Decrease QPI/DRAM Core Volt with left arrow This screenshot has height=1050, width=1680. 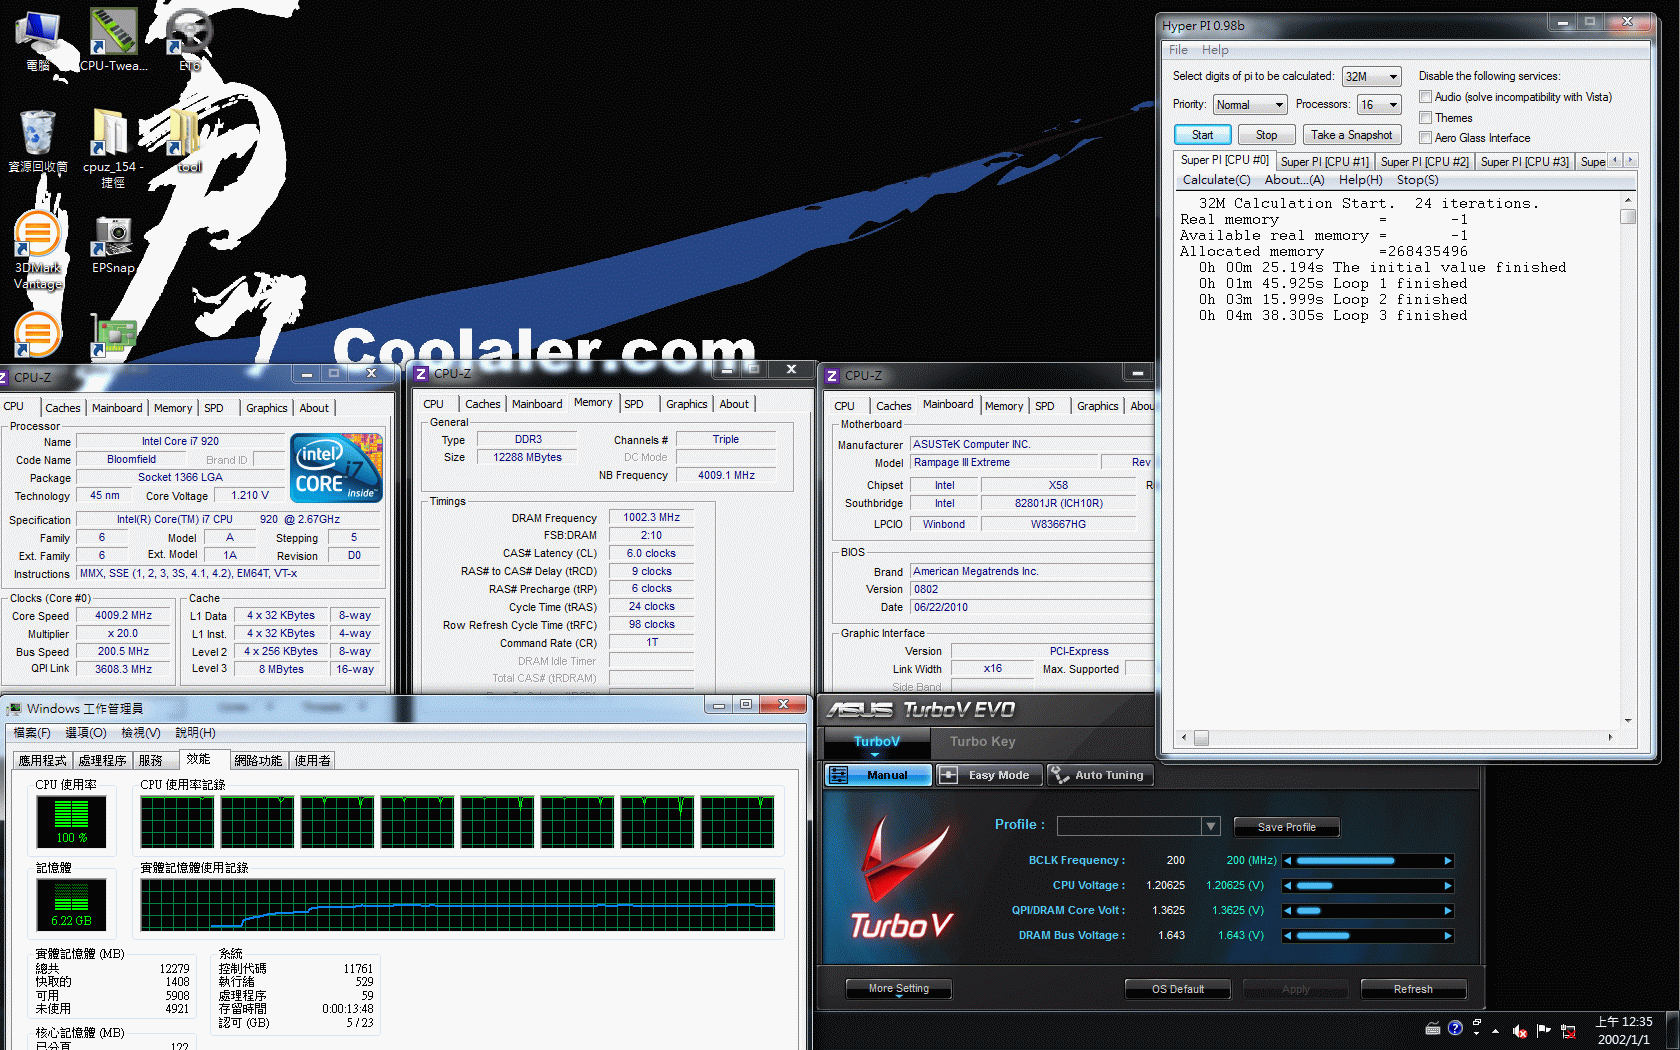(x=1288, y=911)
